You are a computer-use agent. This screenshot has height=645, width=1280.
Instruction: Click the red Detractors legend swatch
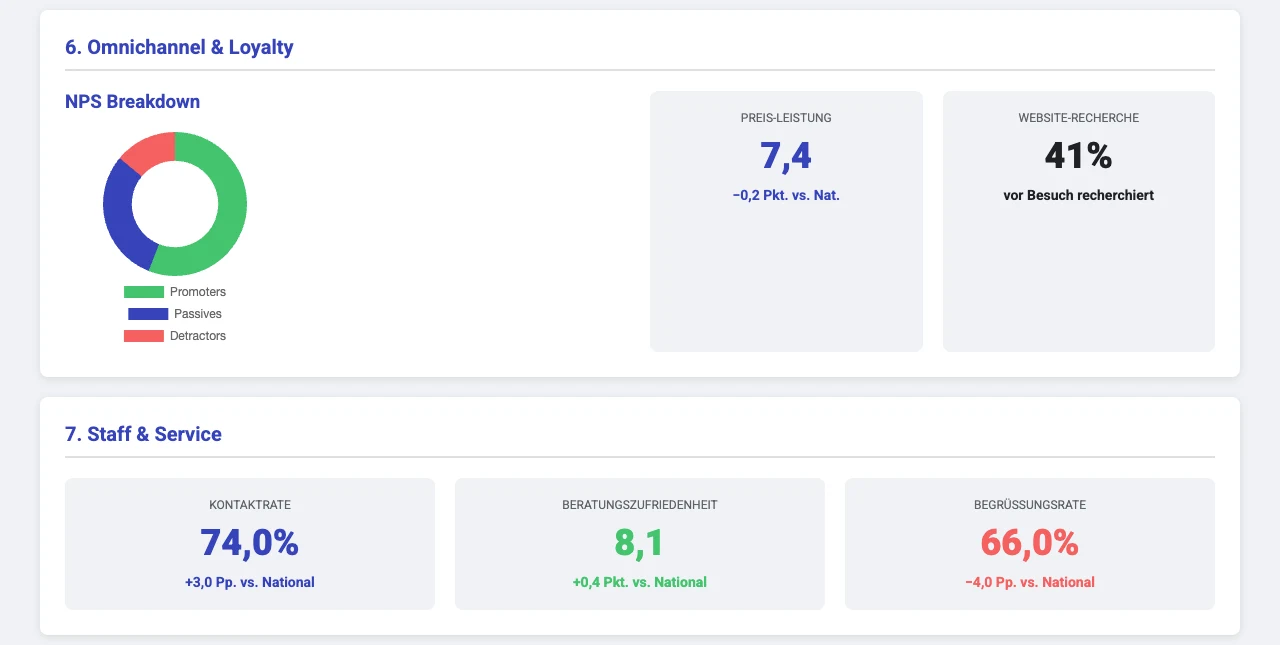coord(144,336)
